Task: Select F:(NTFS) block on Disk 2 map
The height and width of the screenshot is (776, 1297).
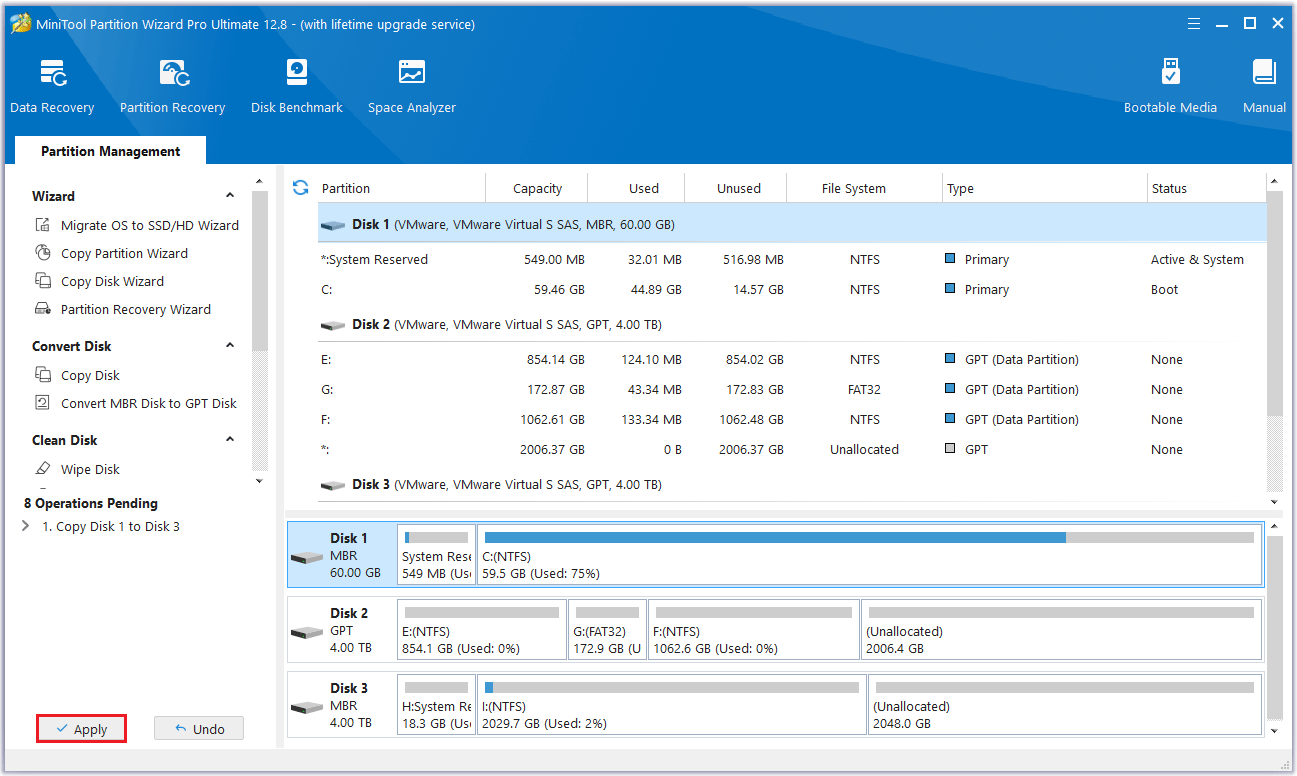Action: [754, 629]
